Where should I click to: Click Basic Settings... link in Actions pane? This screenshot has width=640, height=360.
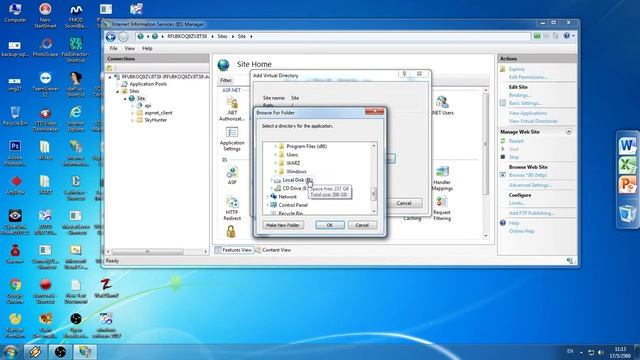pos(525,103)
